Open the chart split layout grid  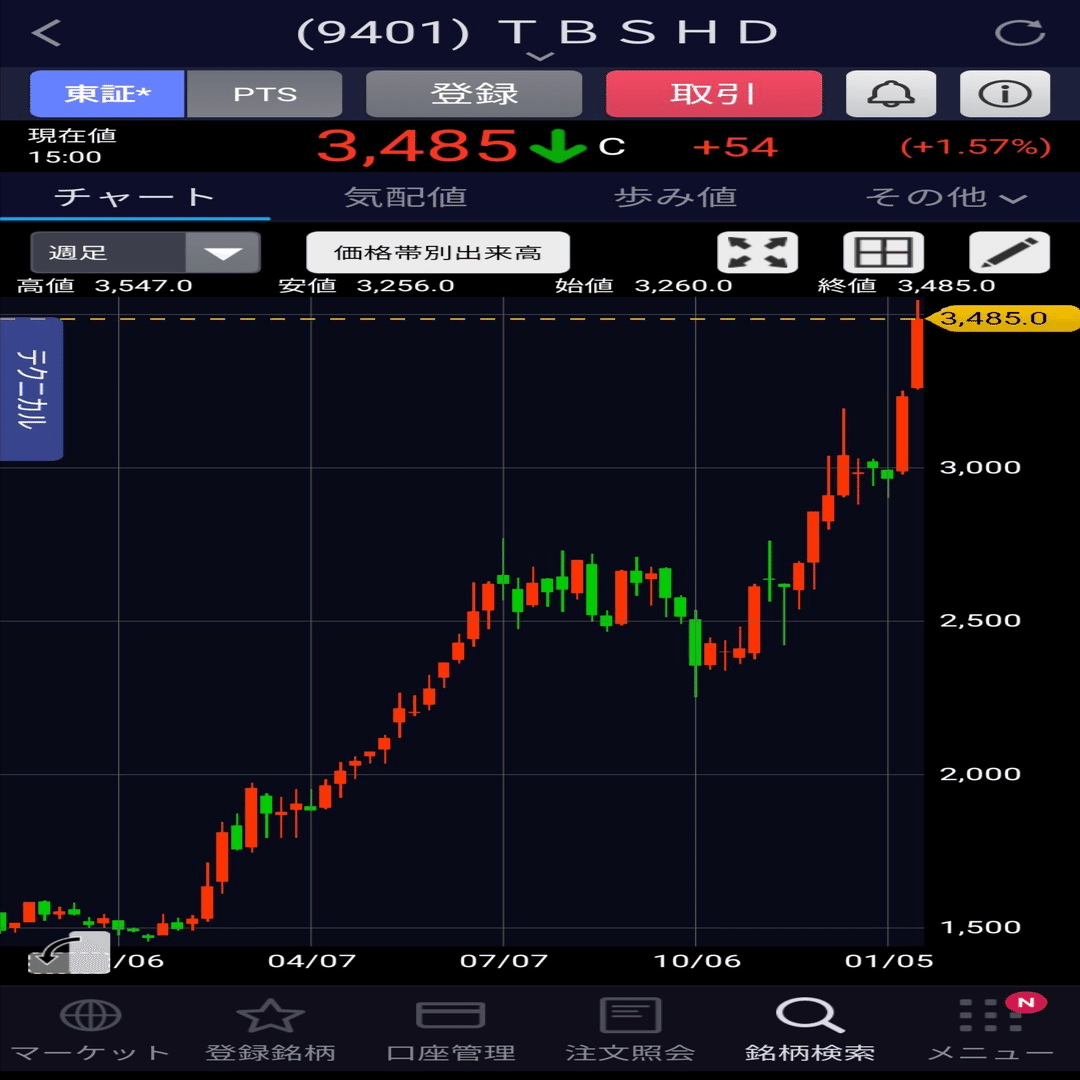point(883,252)
